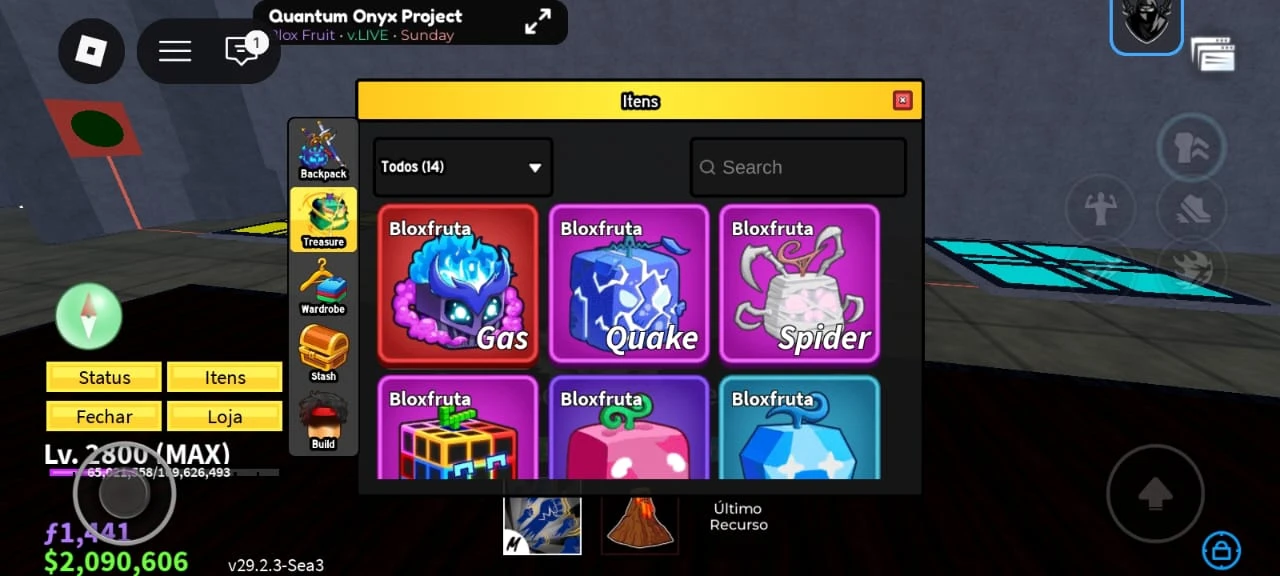Open the Loja shop button
1280x576 pixels.
[225, 416]
